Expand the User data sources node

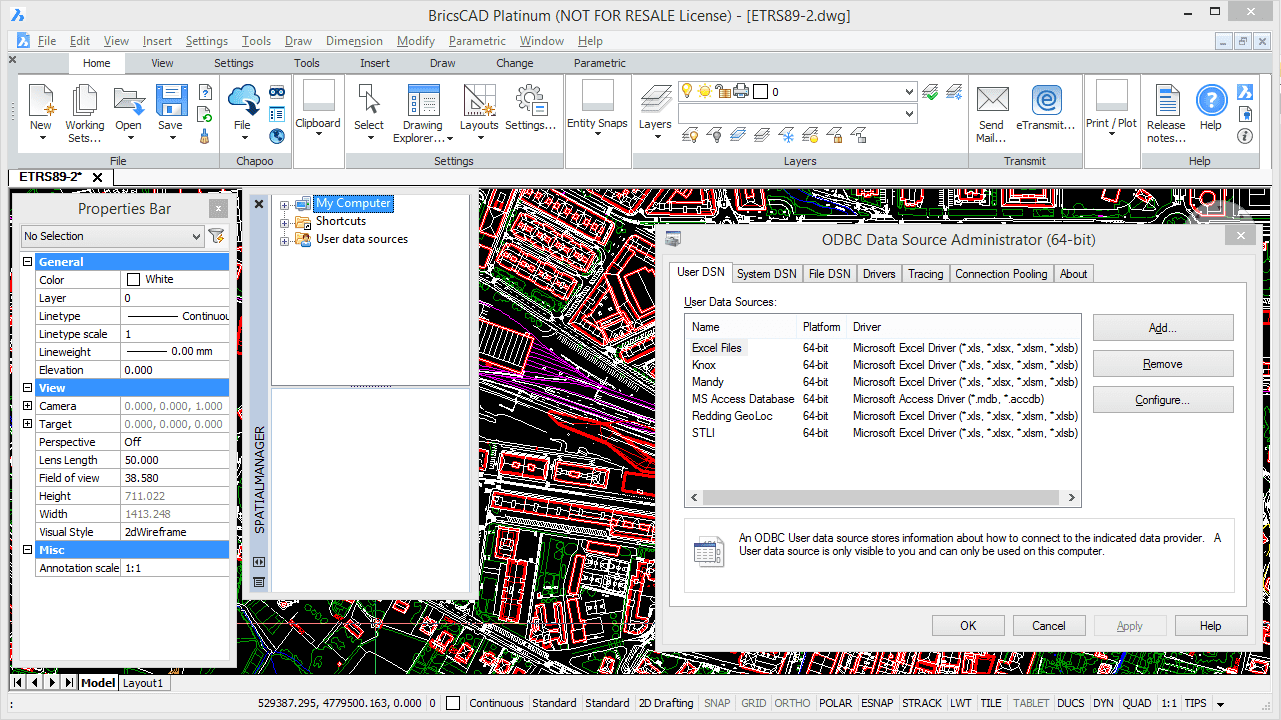285,240
